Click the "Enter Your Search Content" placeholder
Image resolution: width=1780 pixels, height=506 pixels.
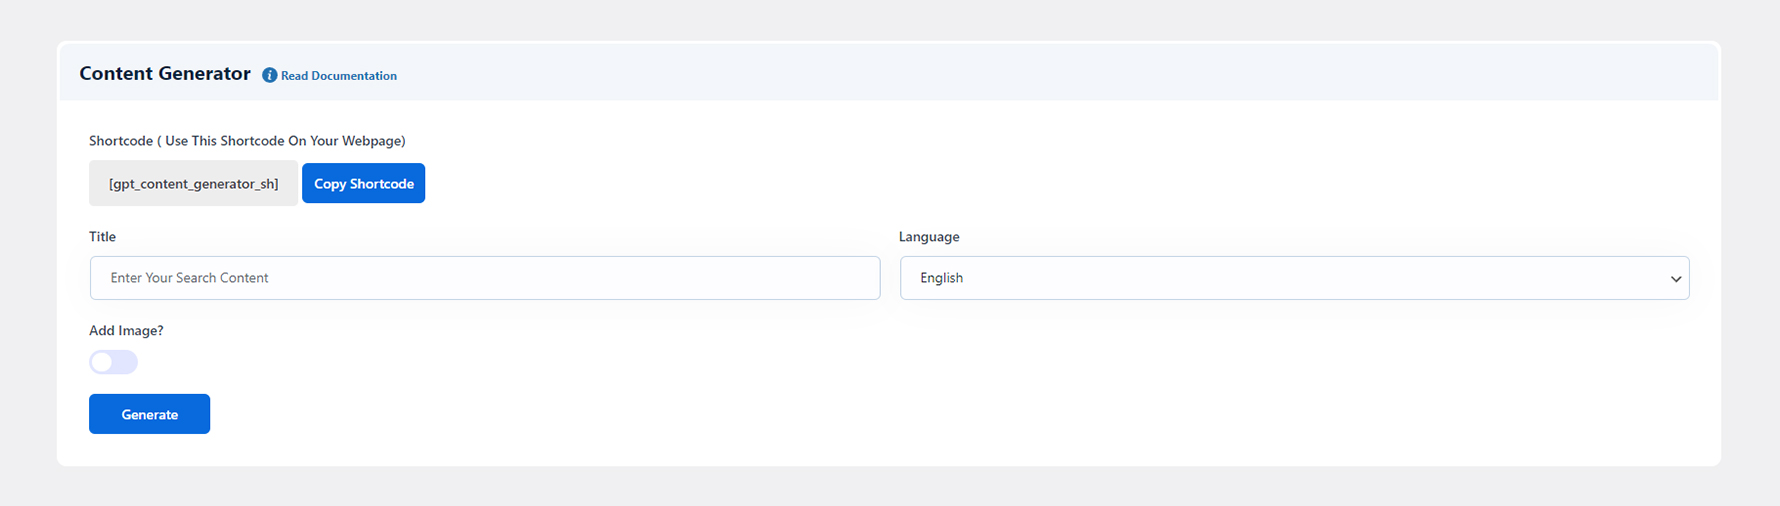(189, 278)
